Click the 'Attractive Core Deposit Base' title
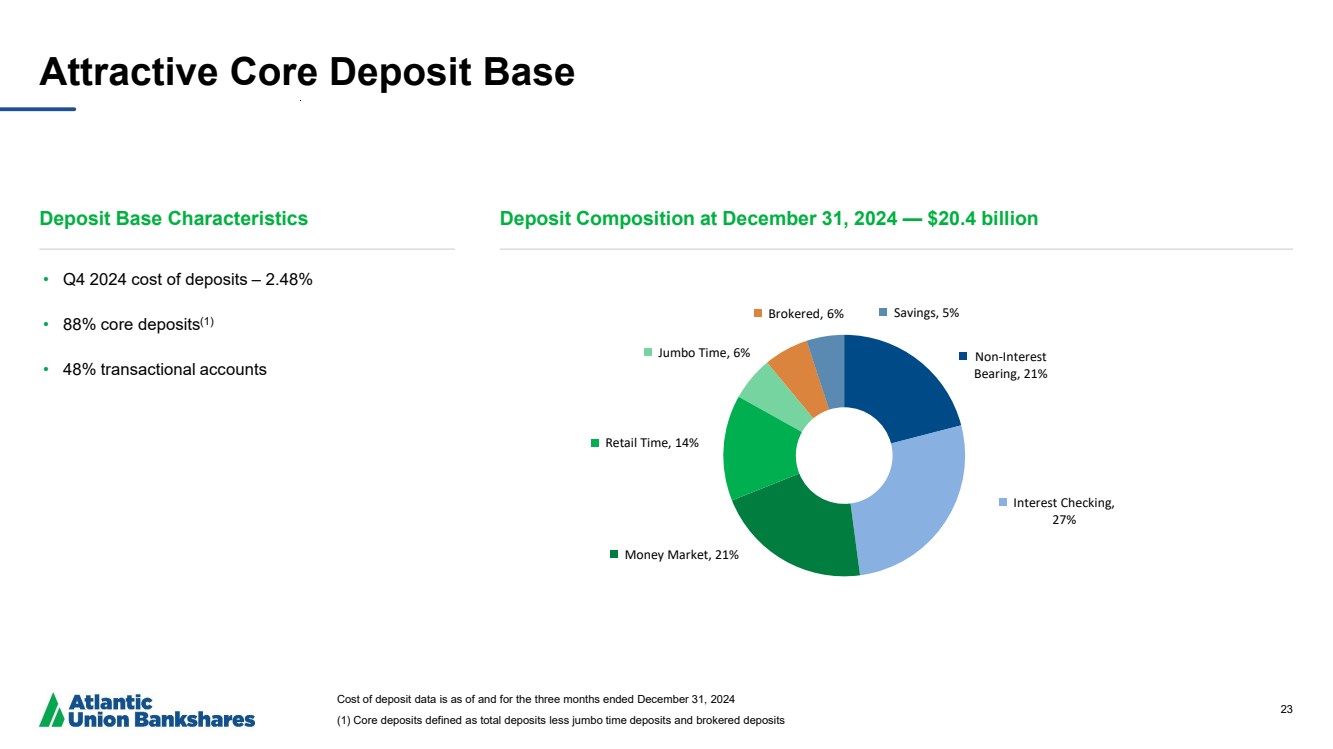 click(x=307, y=72)
